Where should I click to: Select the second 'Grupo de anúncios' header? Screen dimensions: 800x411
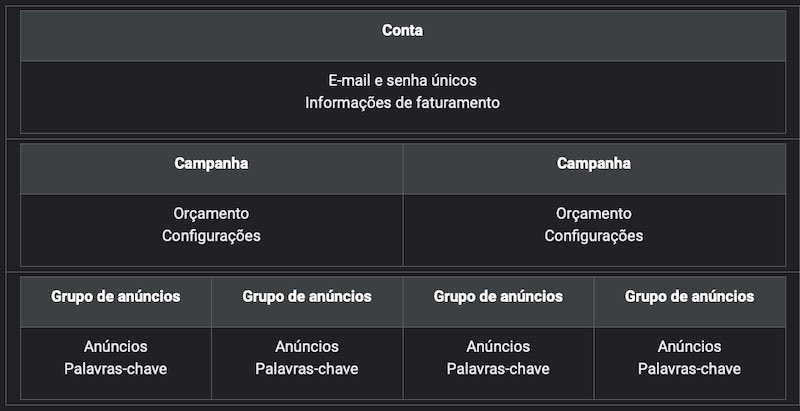click(x=307, y=302)
